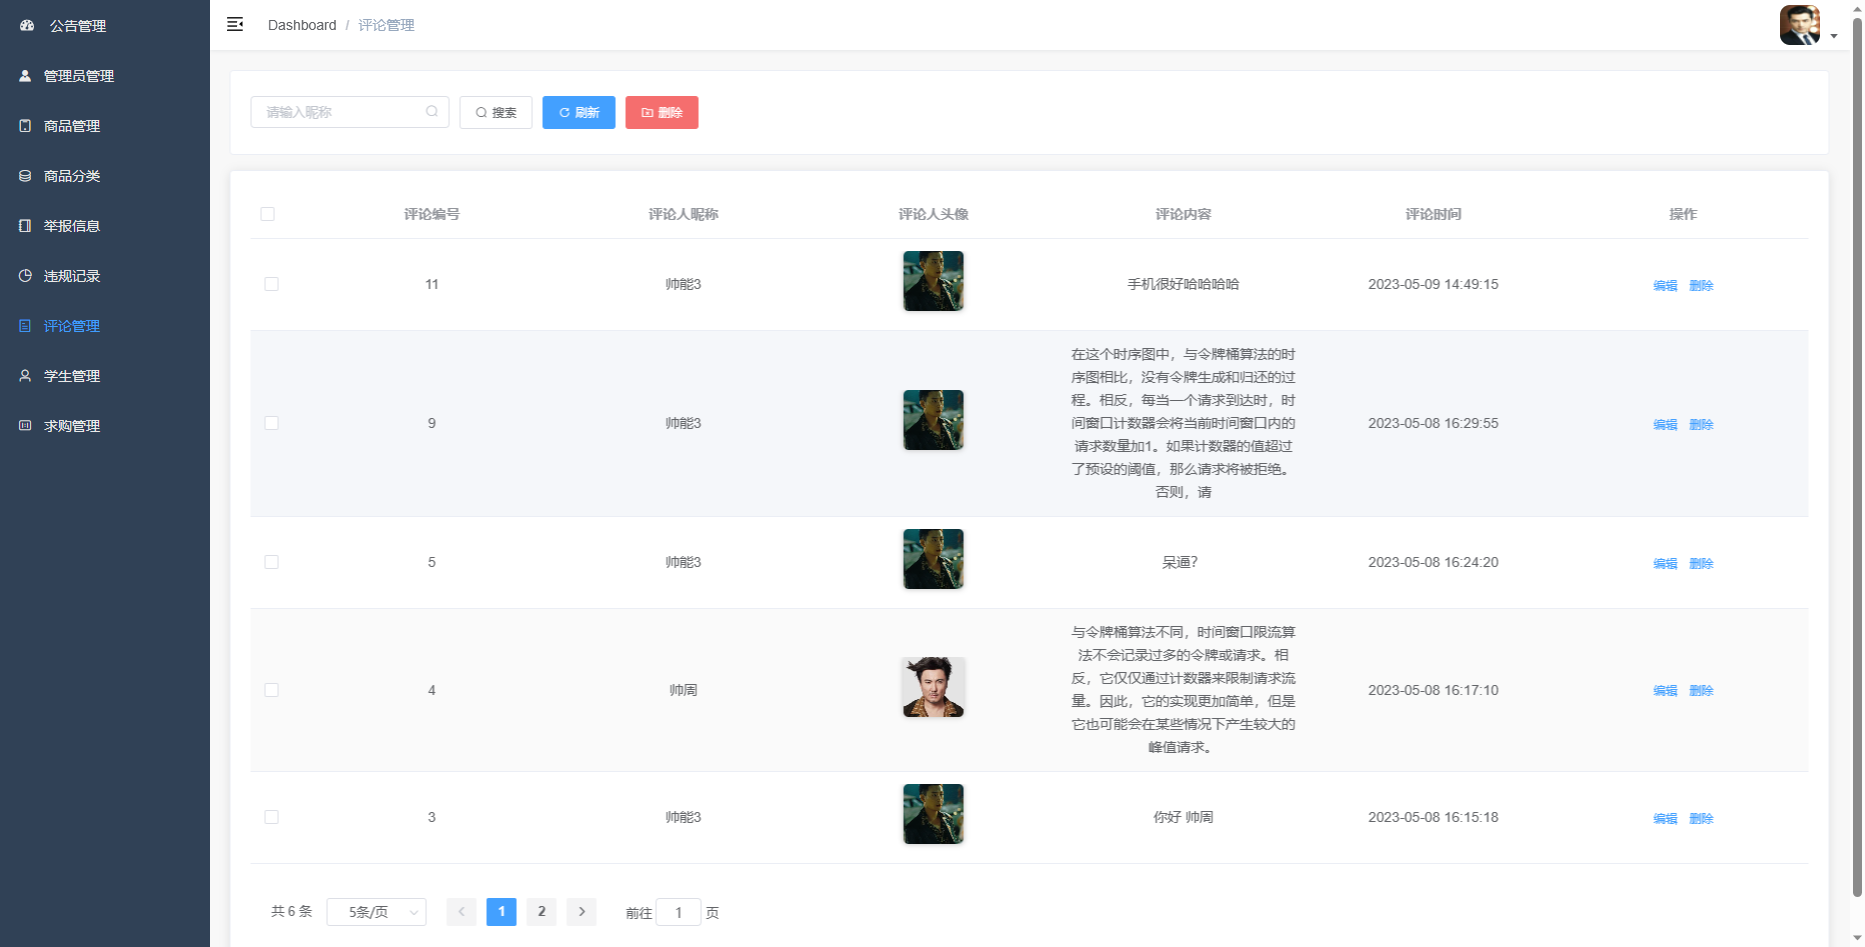Viewport: 1865px width, 947px height.
Task: Select 管理员管理 in the sidebar
Action: (77, 76)
